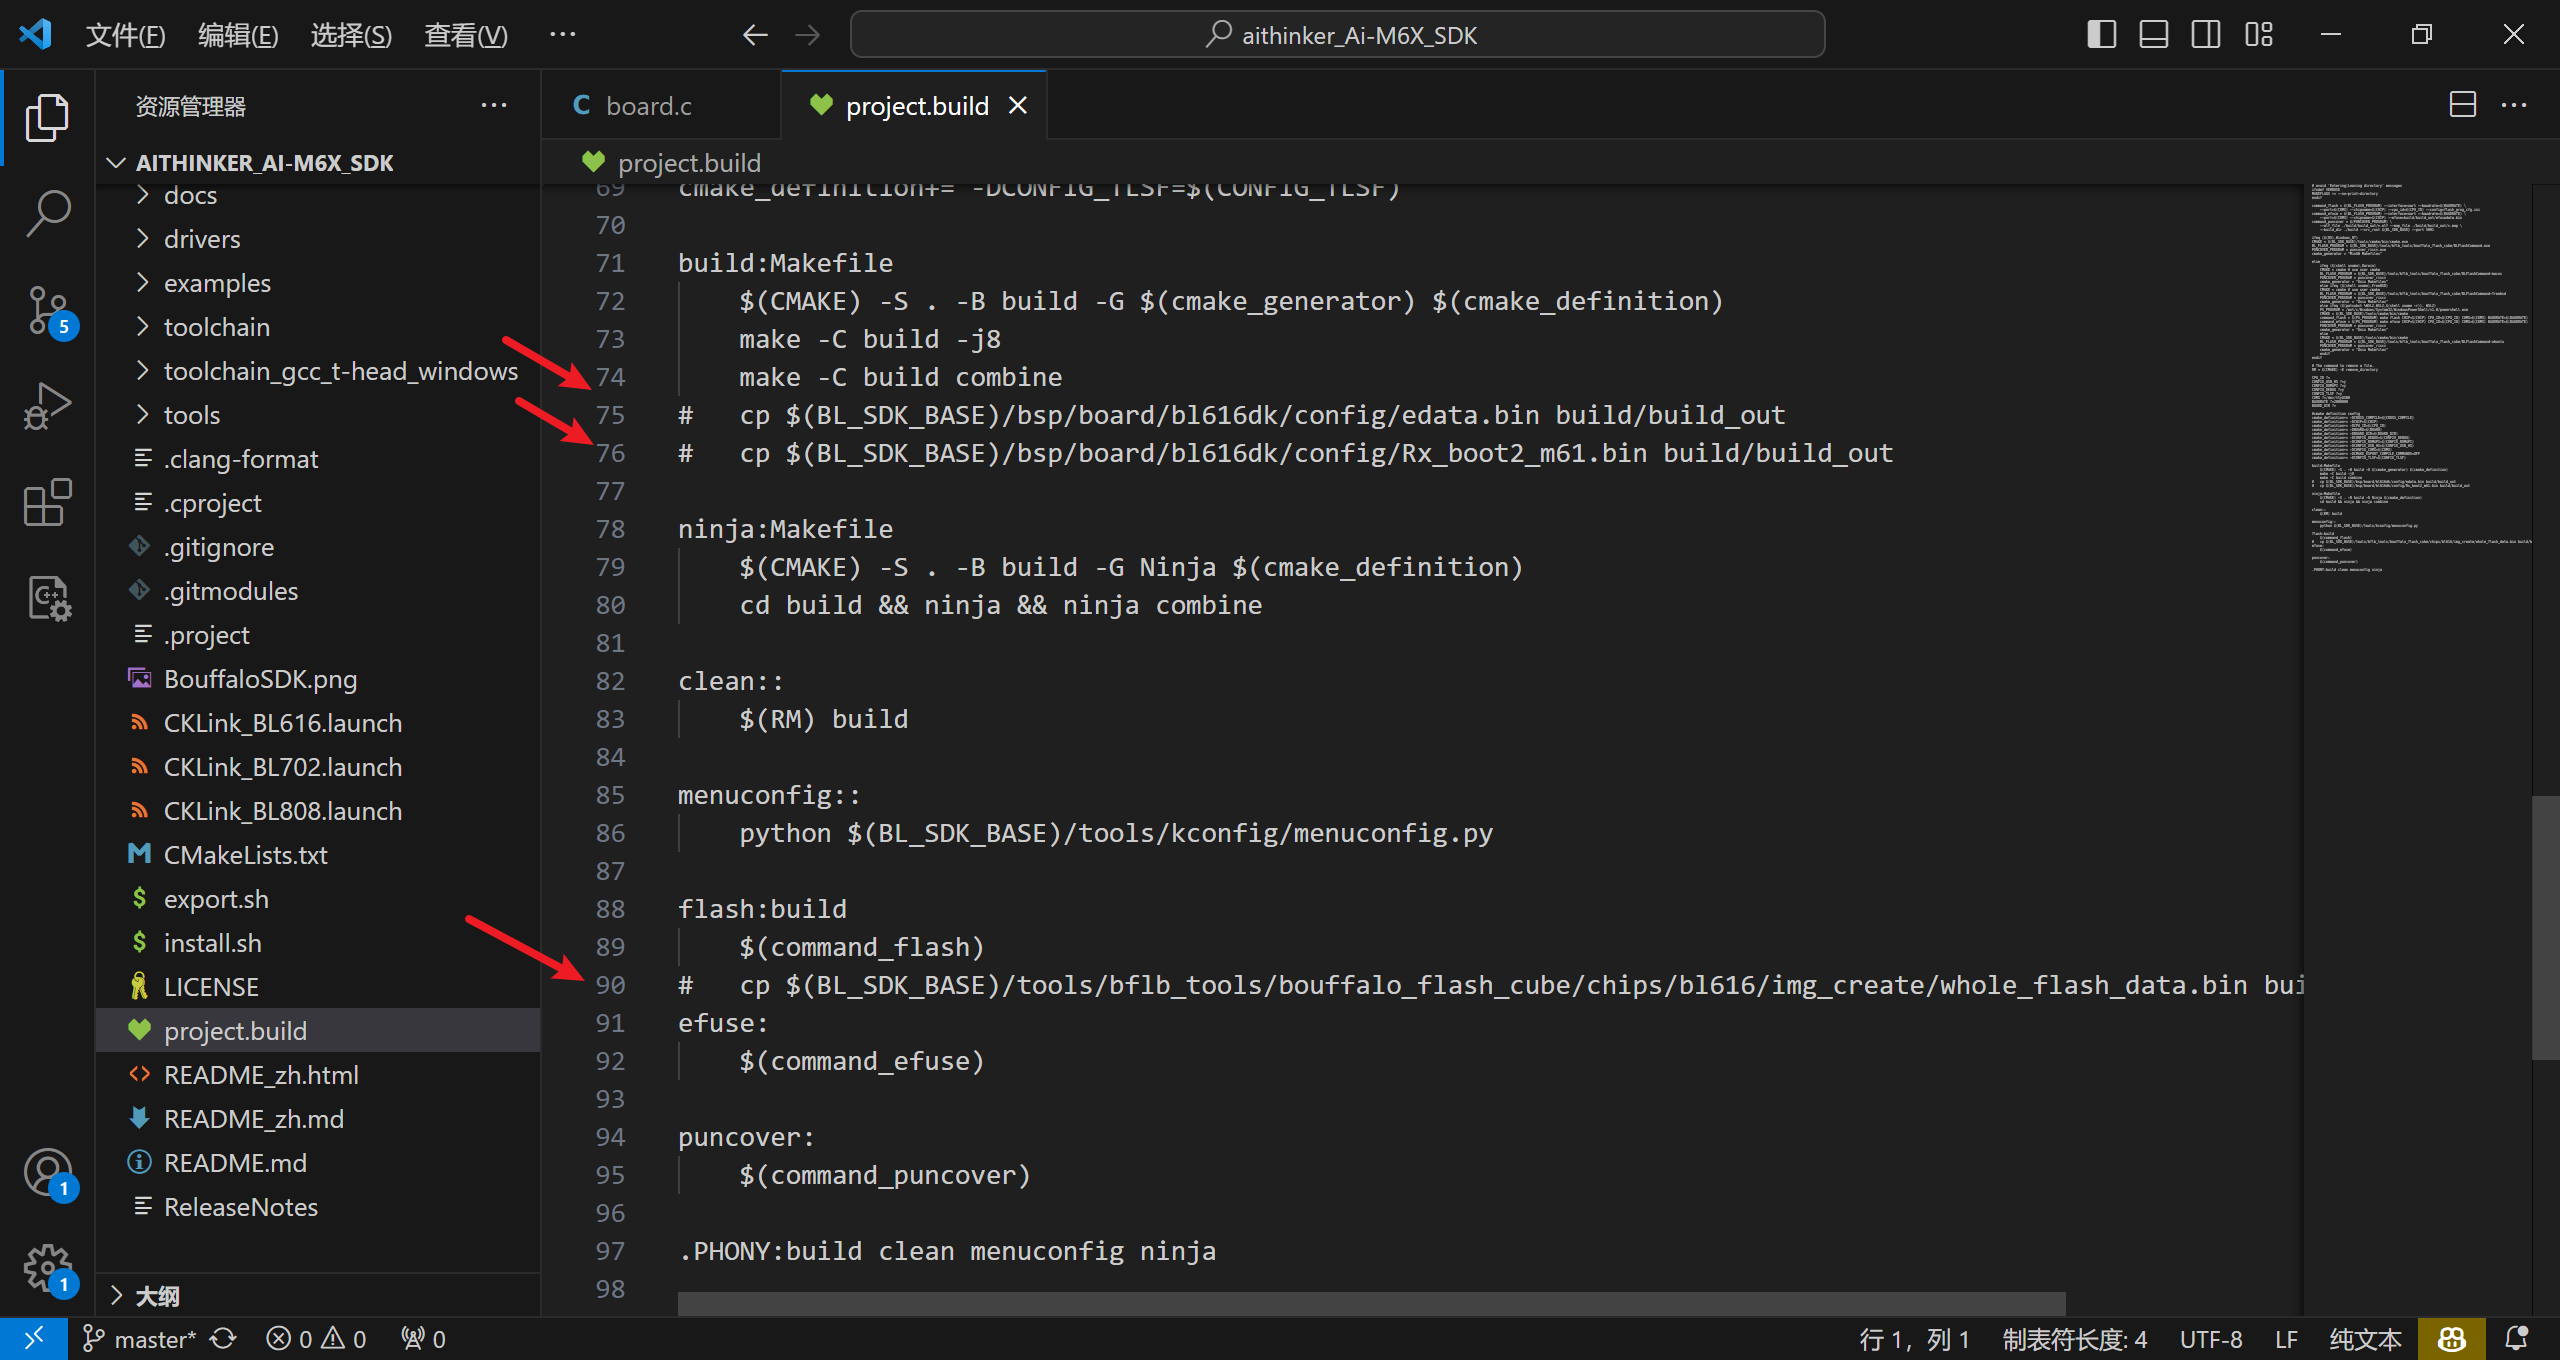Click the command center search field
The image size is (2560, 1360).
[x=1337, y=35]
